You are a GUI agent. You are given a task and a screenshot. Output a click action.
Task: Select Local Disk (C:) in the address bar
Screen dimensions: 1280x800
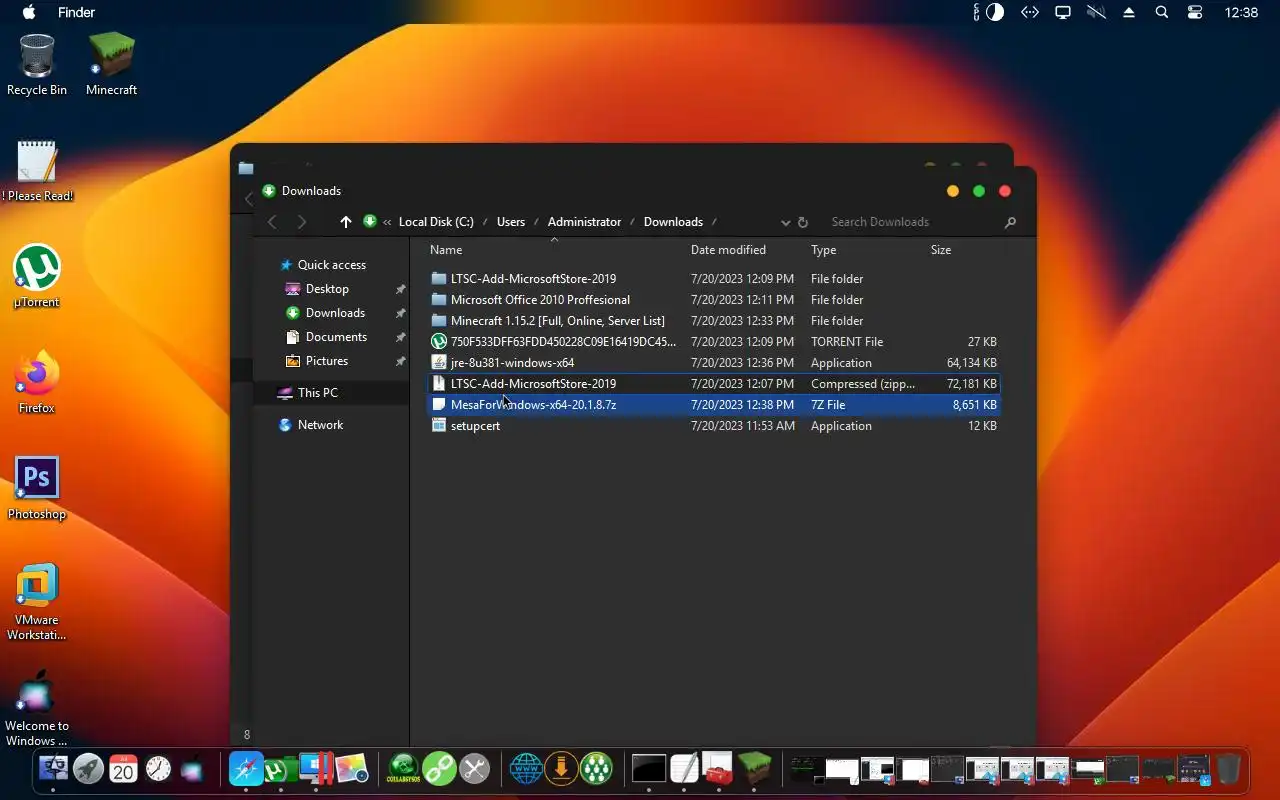tap(436, 222)
